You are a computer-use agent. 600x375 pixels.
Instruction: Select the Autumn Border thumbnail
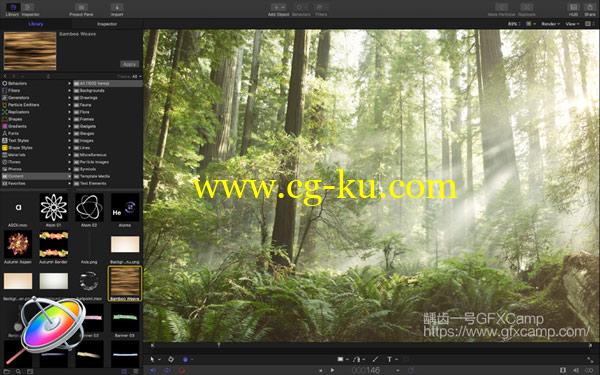[54, 244]
